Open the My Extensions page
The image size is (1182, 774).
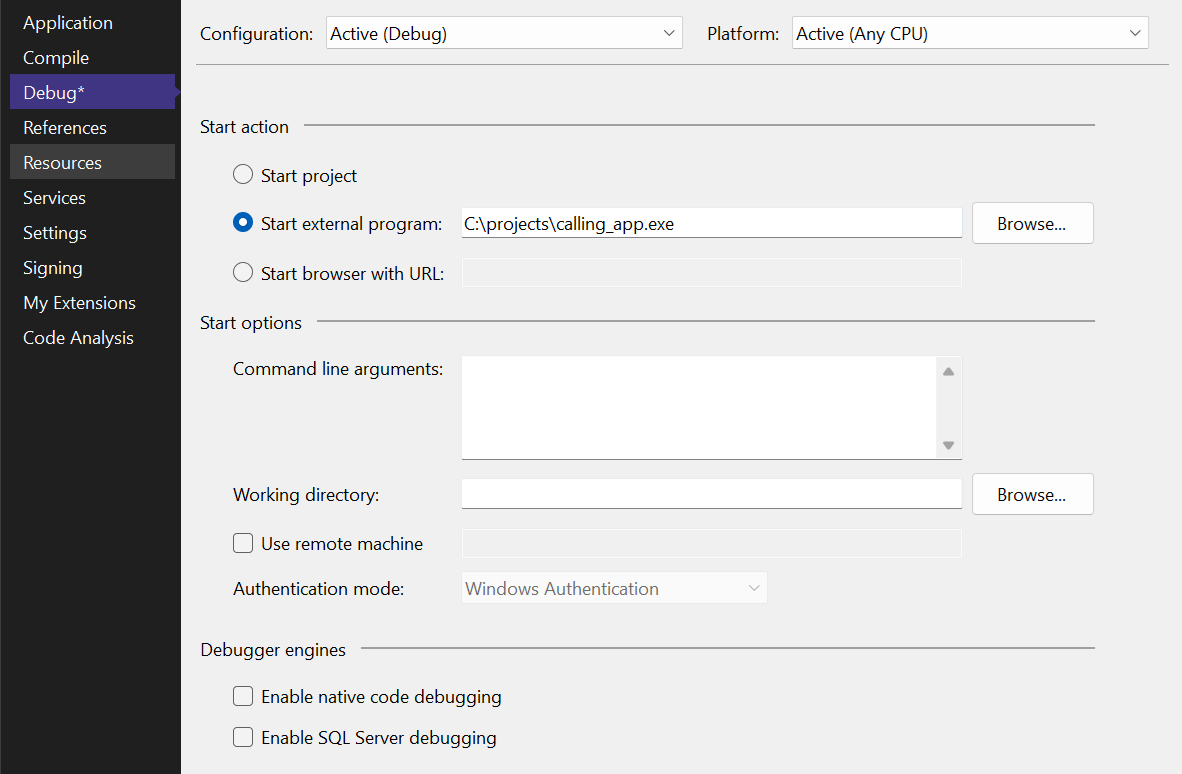[x=79, y=302]
